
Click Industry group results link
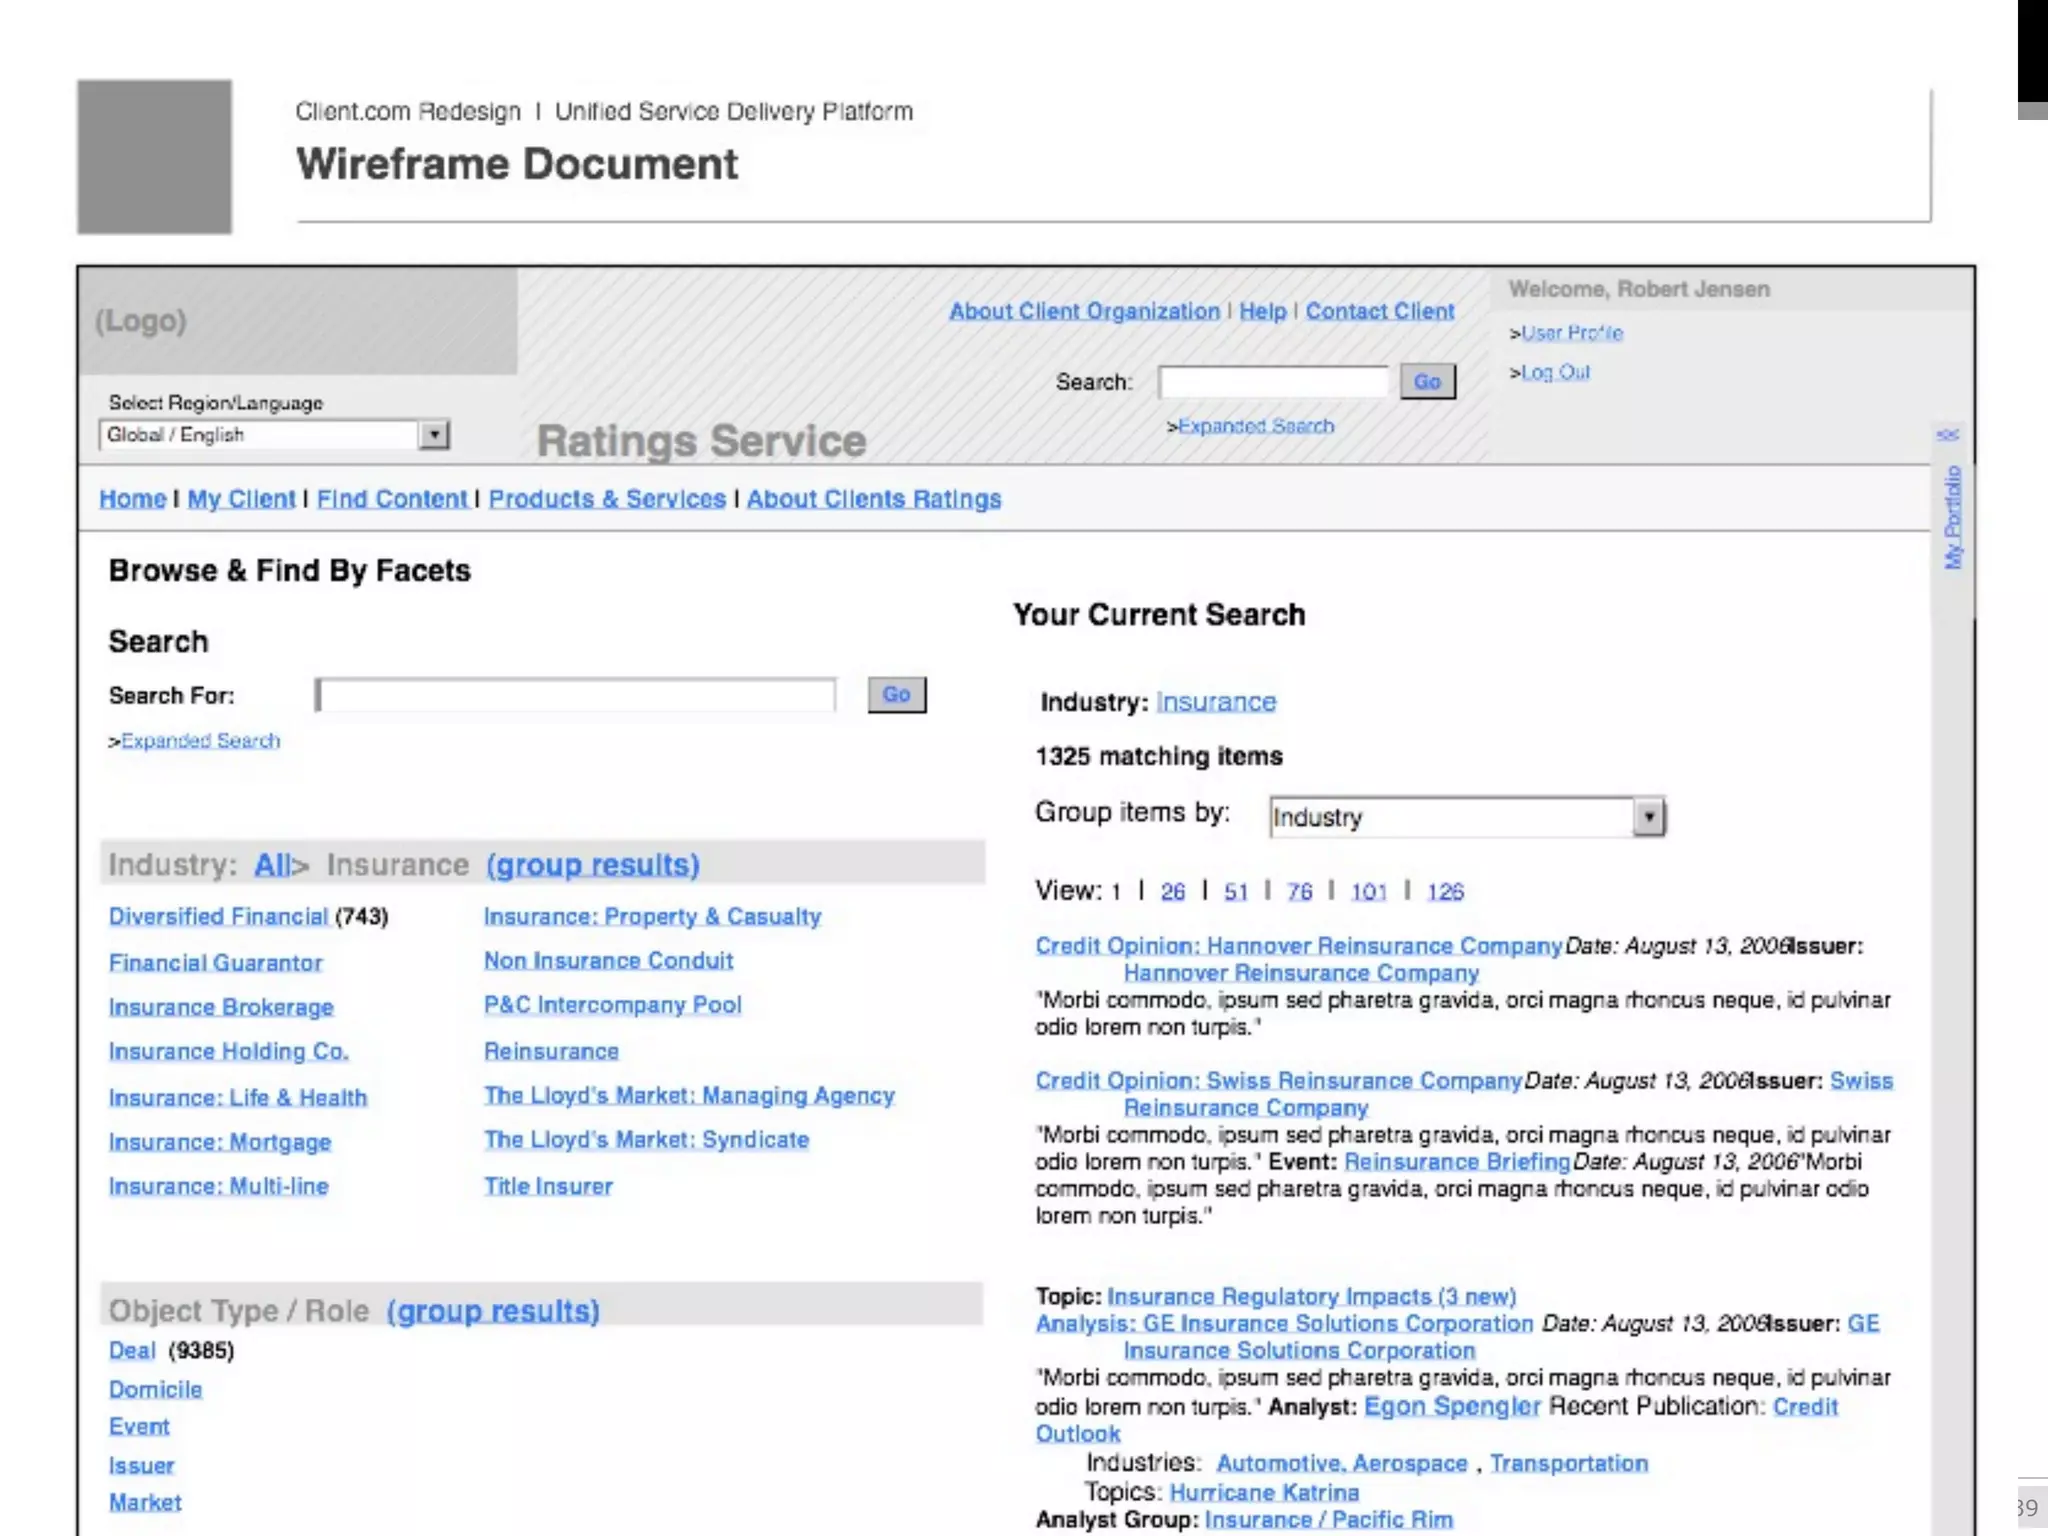(x=593, y=864)
